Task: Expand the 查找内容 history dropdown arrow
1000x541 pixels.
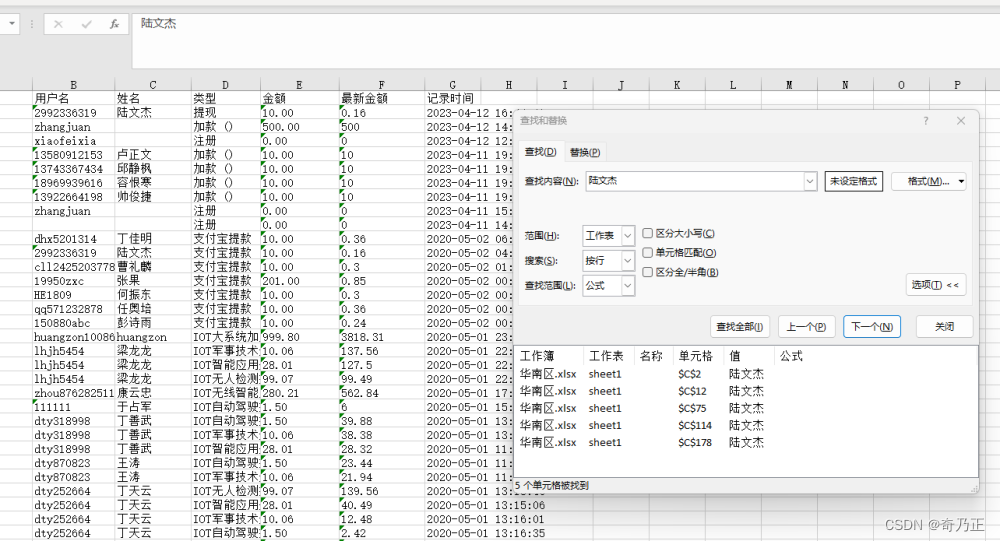Action: tap(810, 181)
